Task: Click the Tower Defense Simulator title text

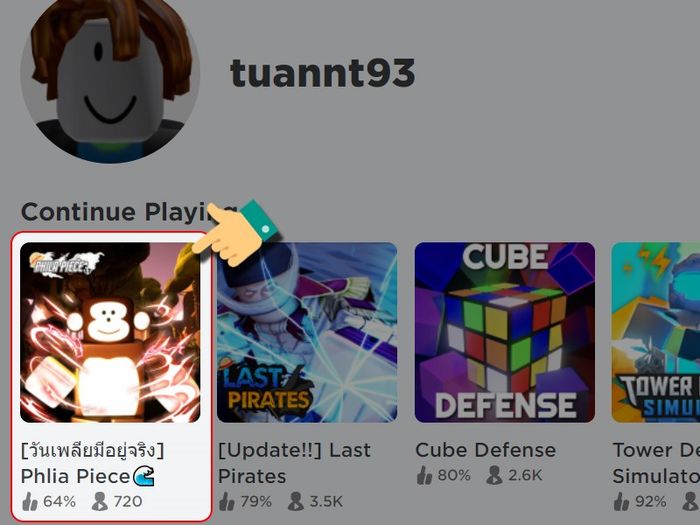Action: click(656, 463)
